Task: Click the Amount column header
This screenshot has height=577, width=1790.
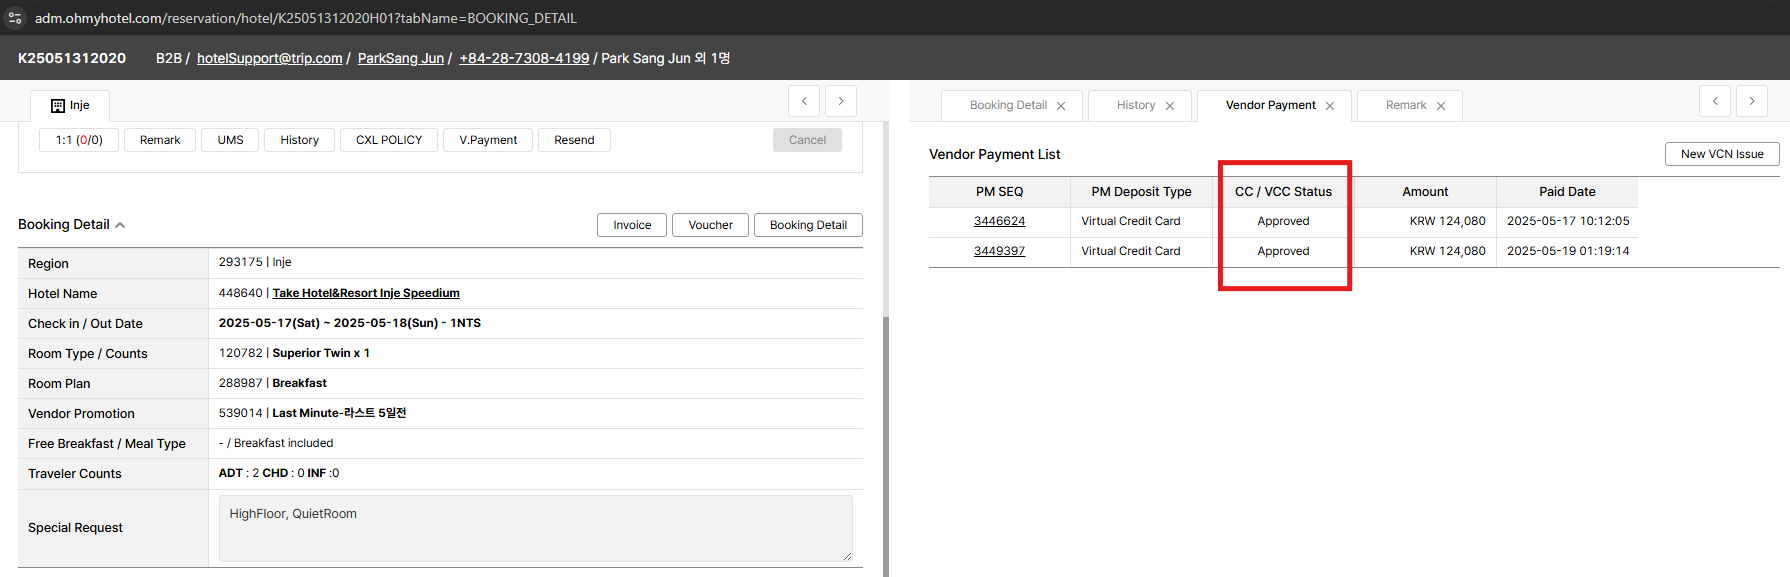Action: click(x=1425, y=192)
